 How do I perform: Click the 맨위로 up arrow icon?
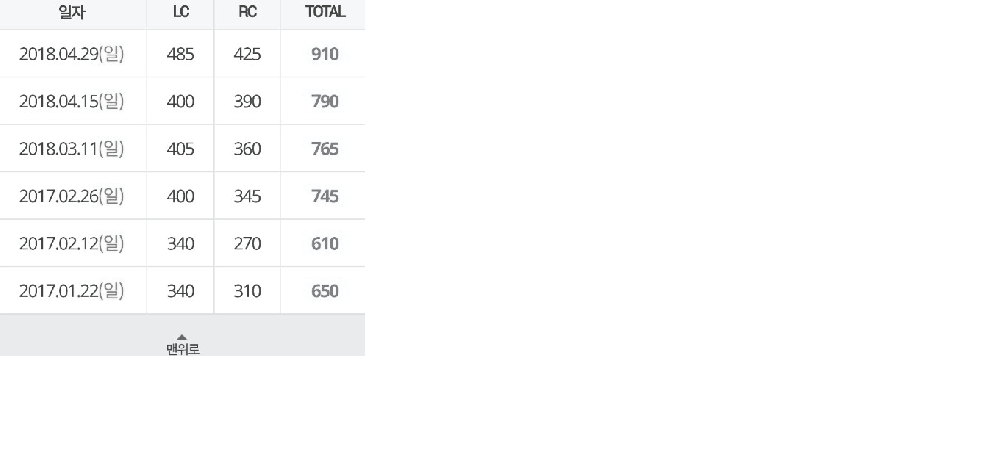(182, 337)
